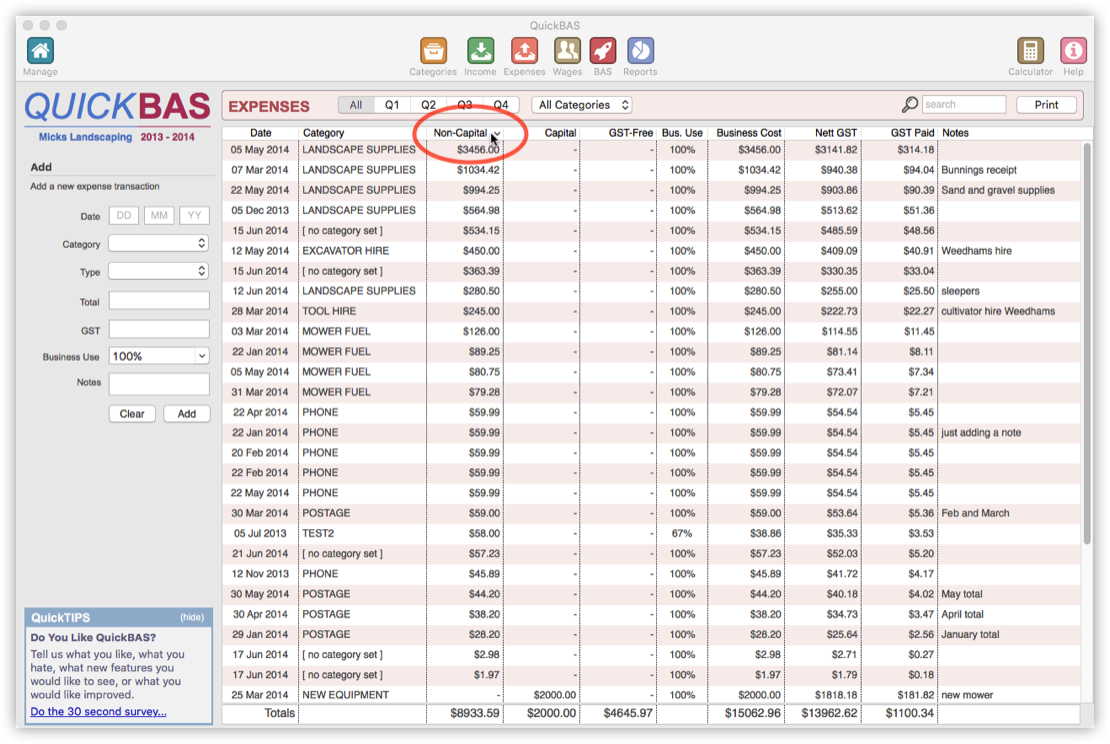Open QuickBAS Help
1110x744 pixels.
pyautogui.click(x=1073, y=50)
